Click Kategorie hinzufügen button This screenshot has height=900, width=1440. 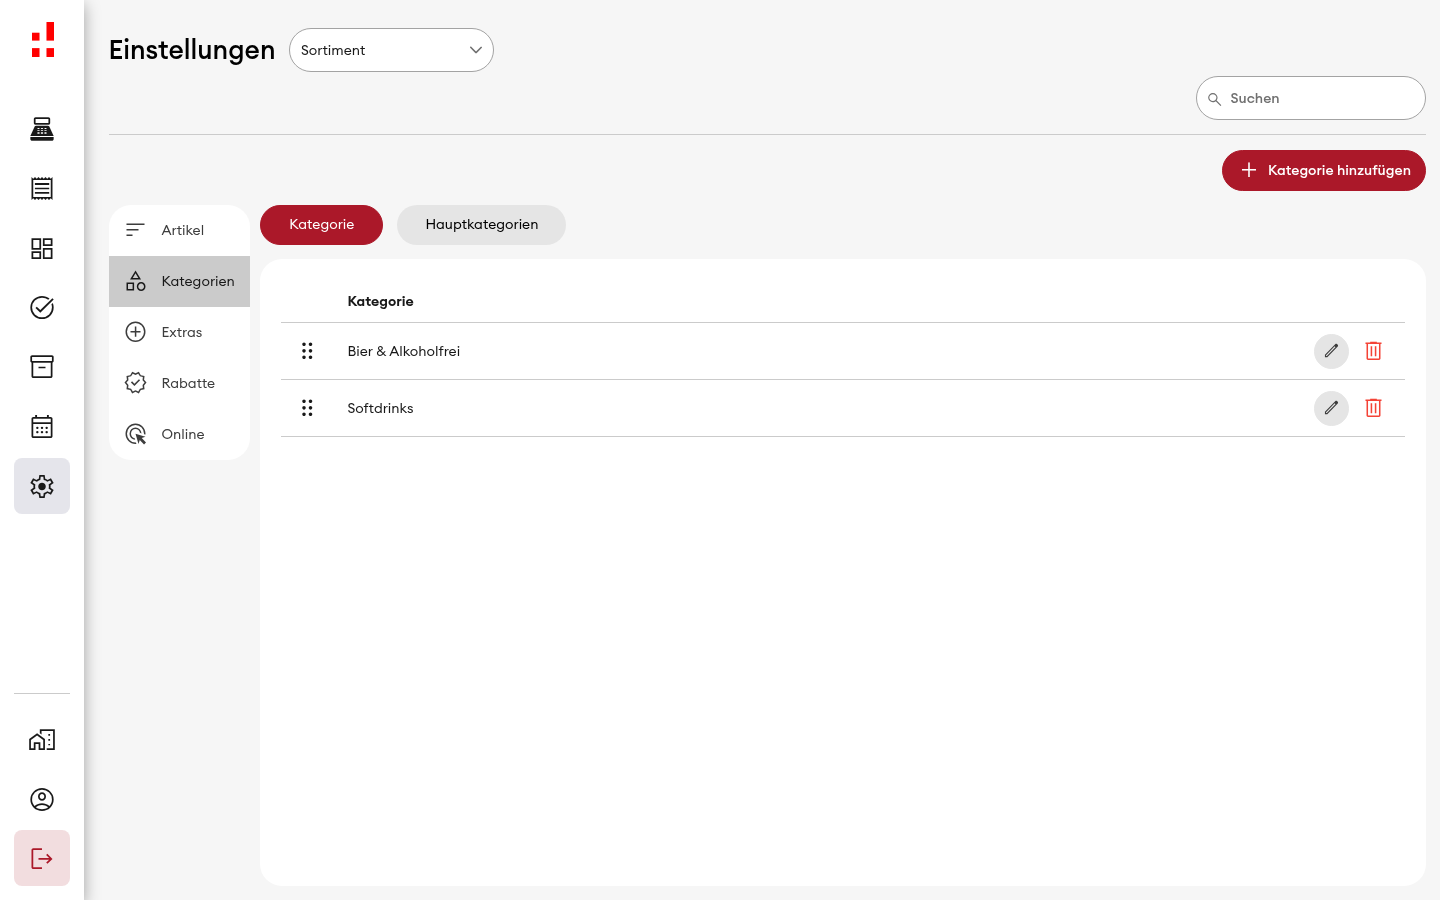pyautogui.click(x=1323, y=170)
